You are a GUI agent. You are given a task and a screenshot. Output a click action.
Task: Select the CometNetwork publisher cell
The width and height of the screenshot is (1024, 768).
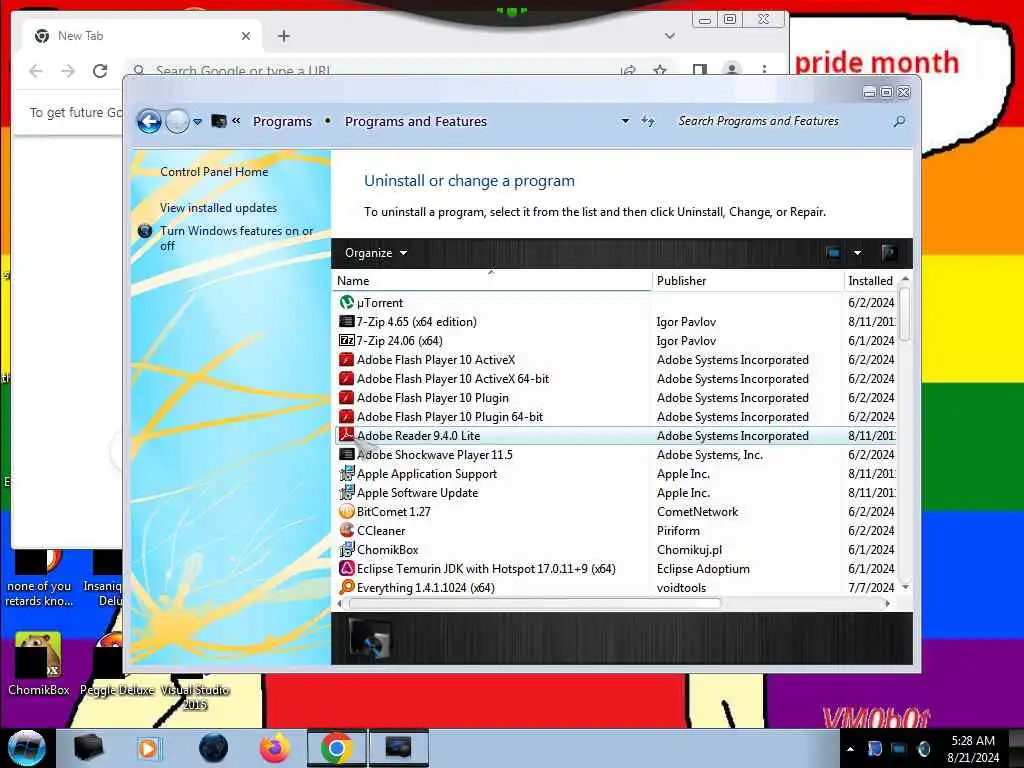pos(697,511)
